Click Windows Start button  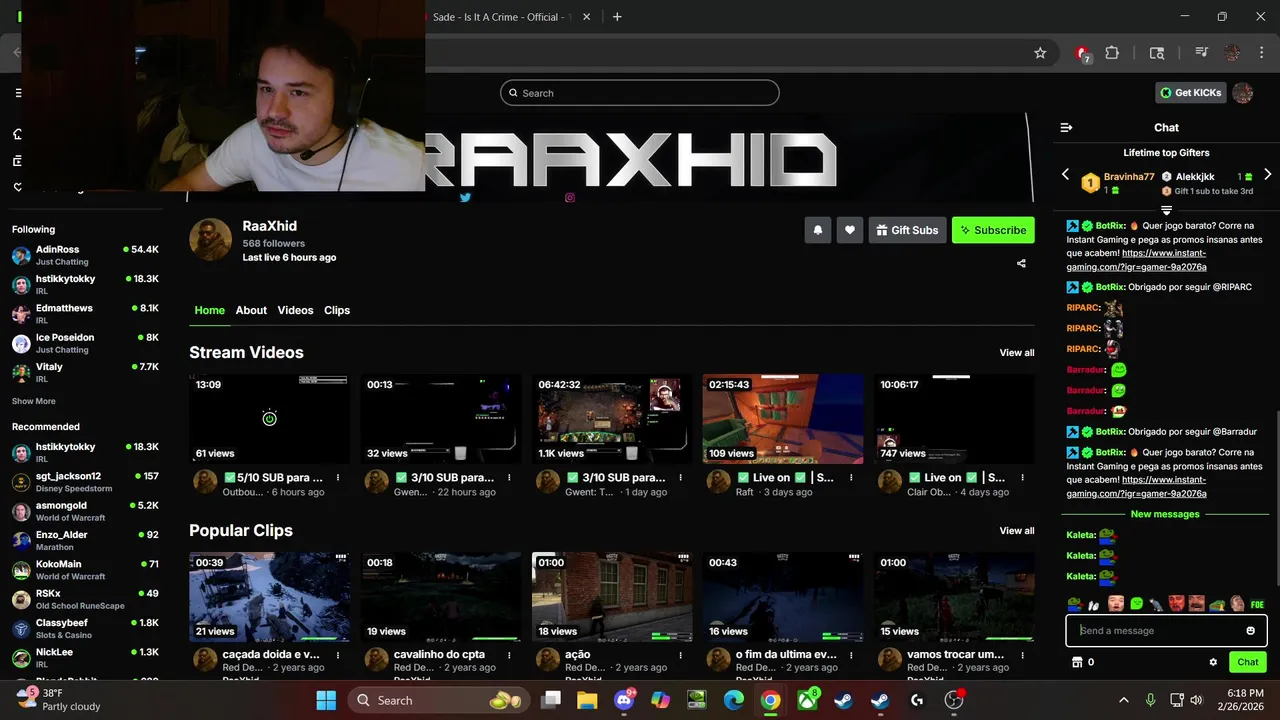click(326, 700)
